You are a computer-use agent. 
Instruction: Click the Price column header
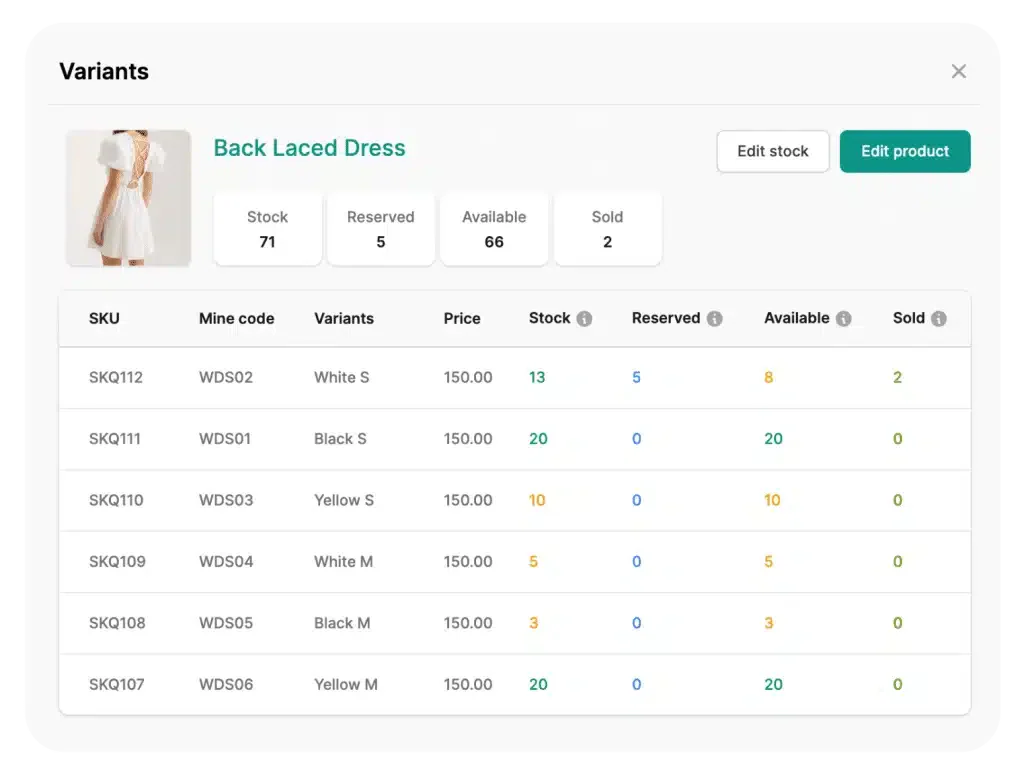[x=462, y=319]
